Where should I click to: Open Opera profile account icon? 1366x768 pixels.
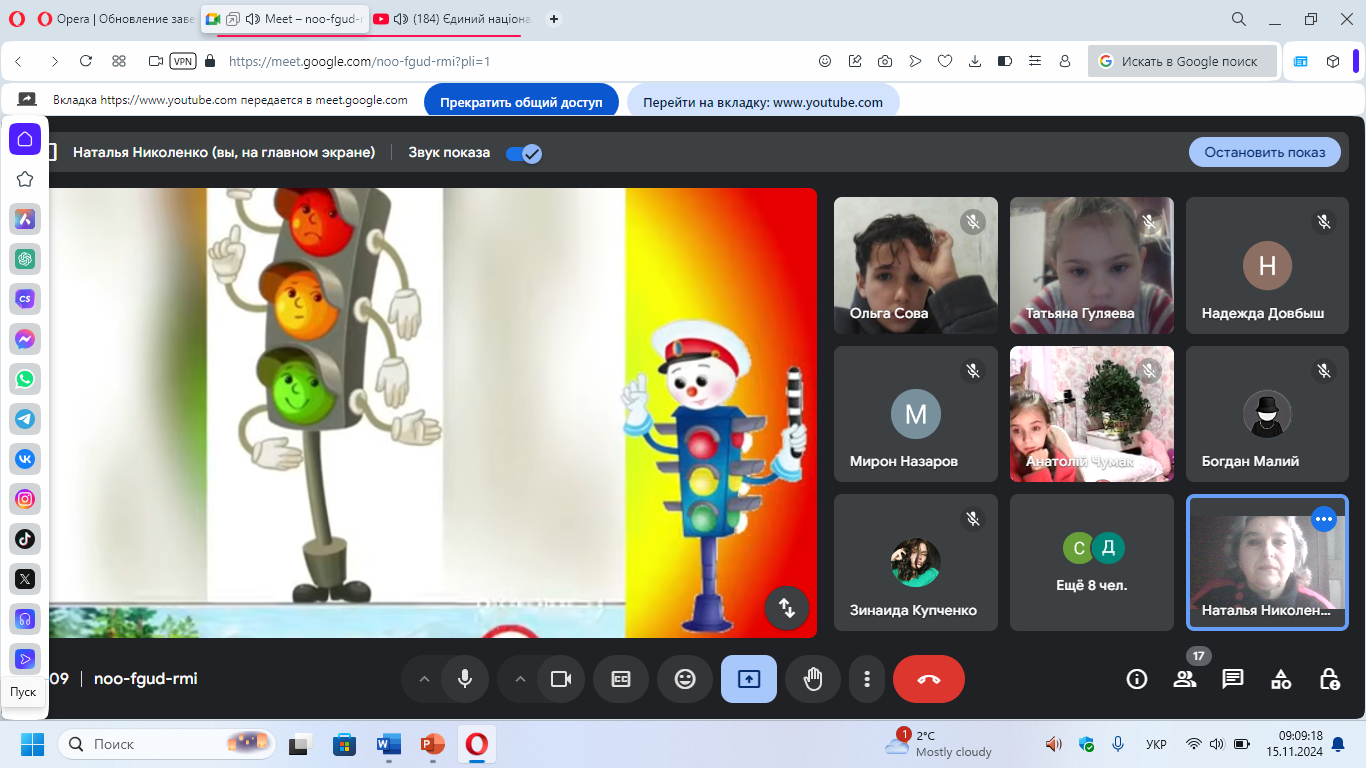[x=1065, y=61]
